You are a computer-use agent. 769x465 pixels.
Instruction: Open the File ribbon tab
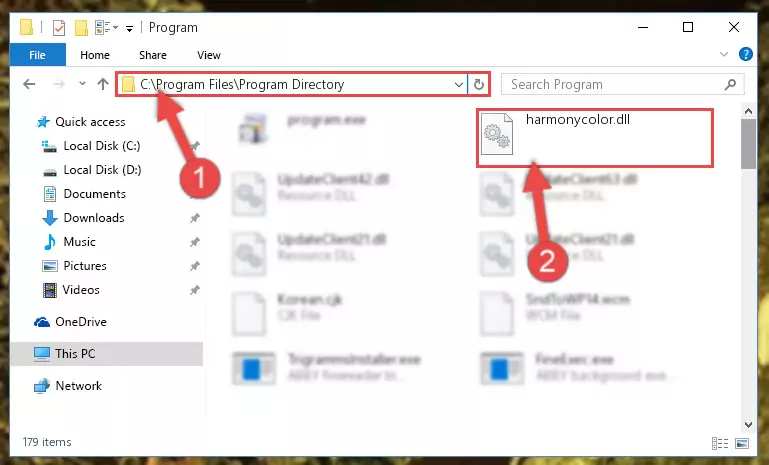click(37, 55)
